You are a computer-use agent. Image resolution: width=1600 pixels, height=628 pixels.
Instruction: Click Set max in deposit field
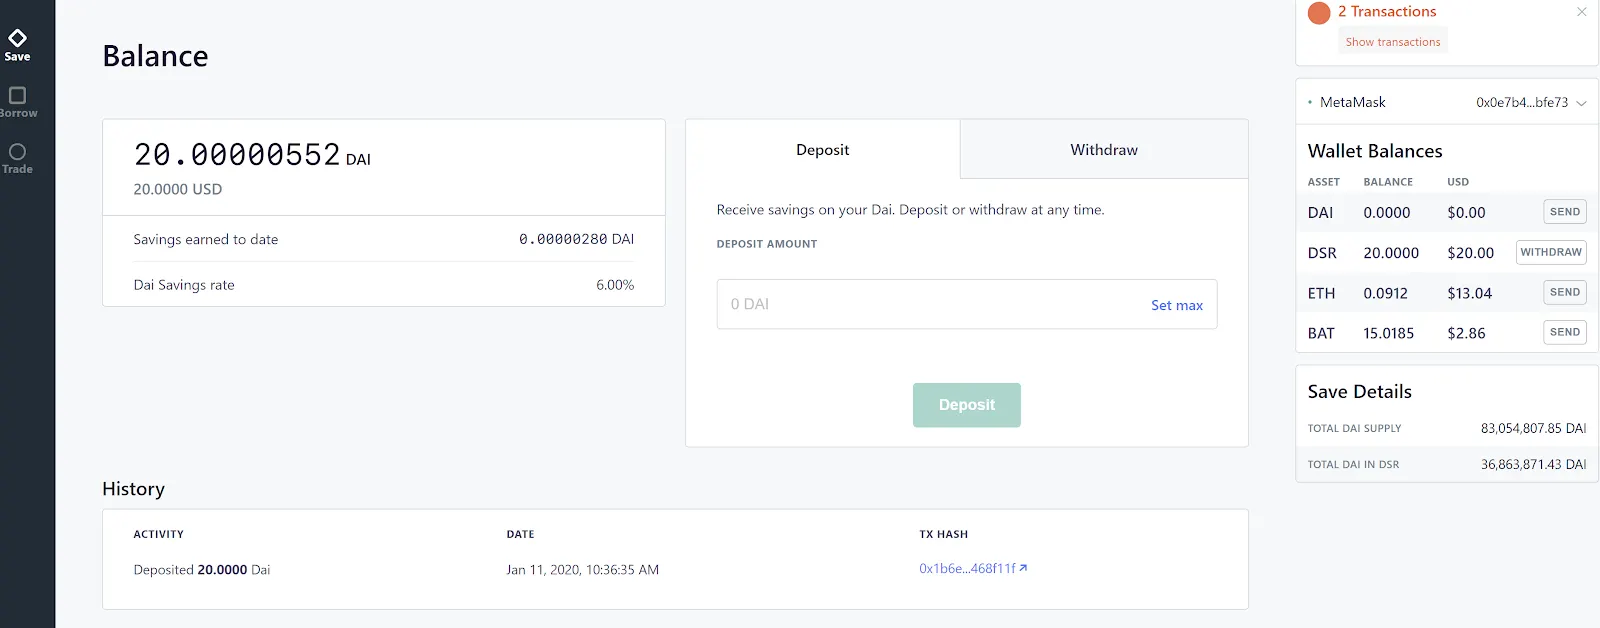tap(1176, 305)
